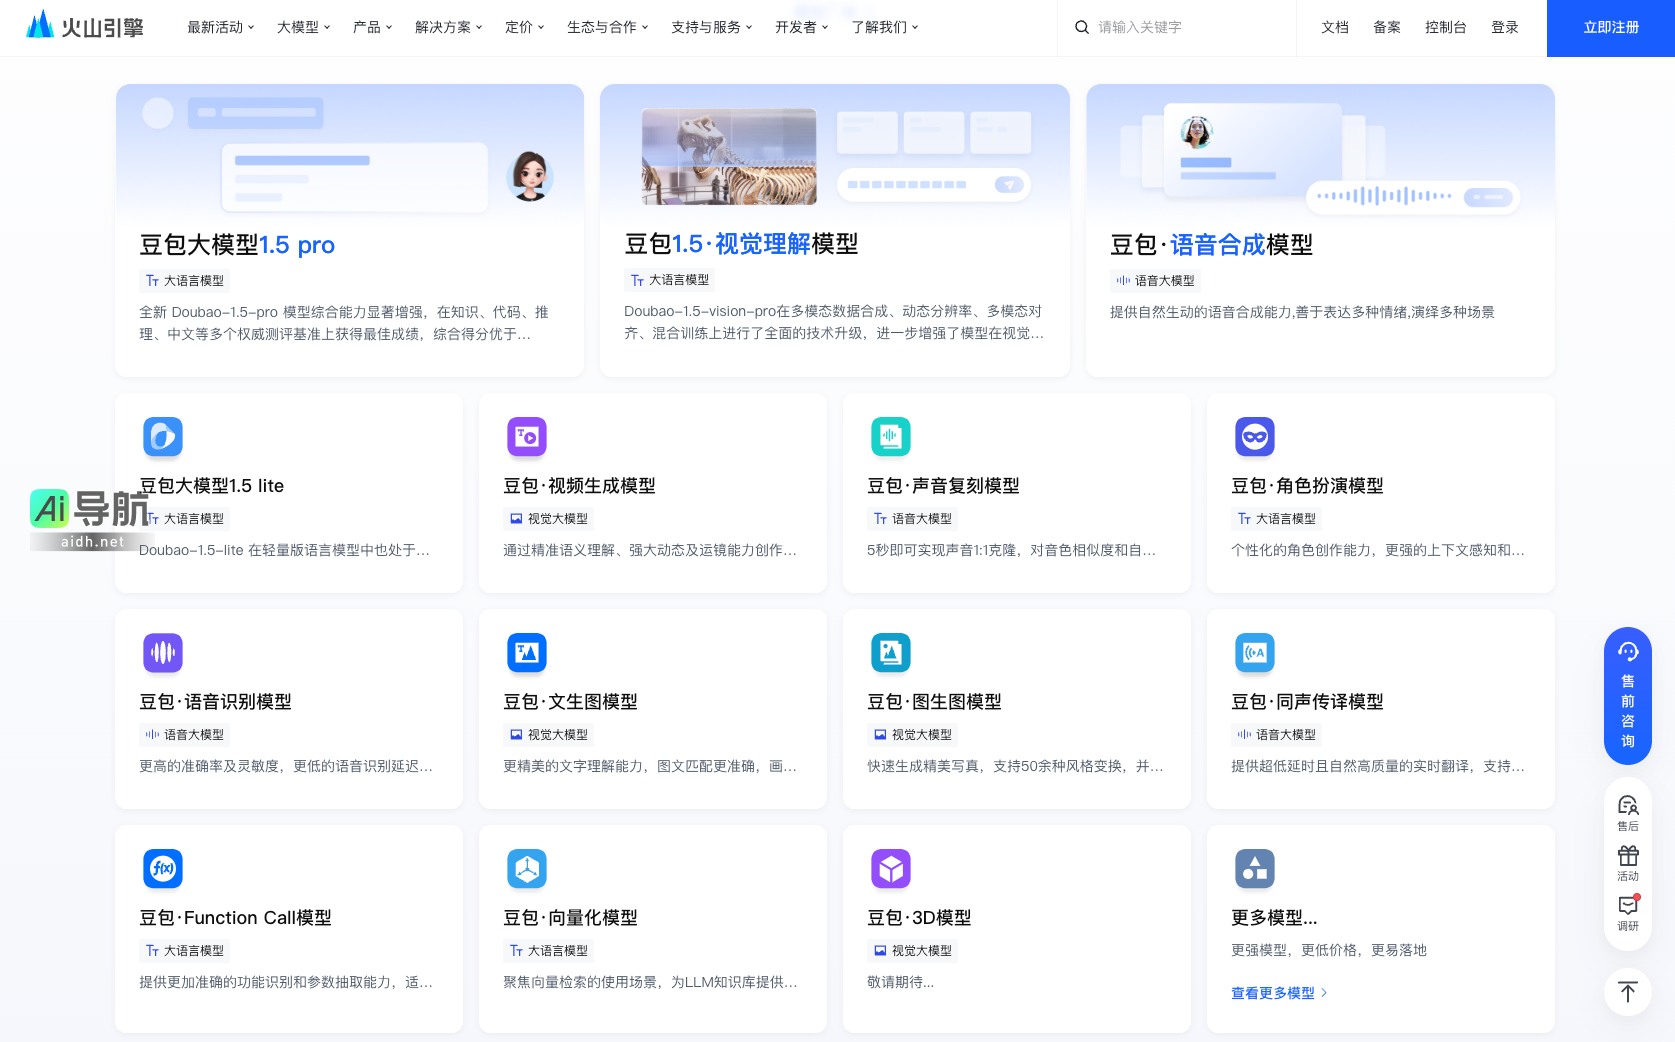Click the video generation model icon

pos(526,437)
